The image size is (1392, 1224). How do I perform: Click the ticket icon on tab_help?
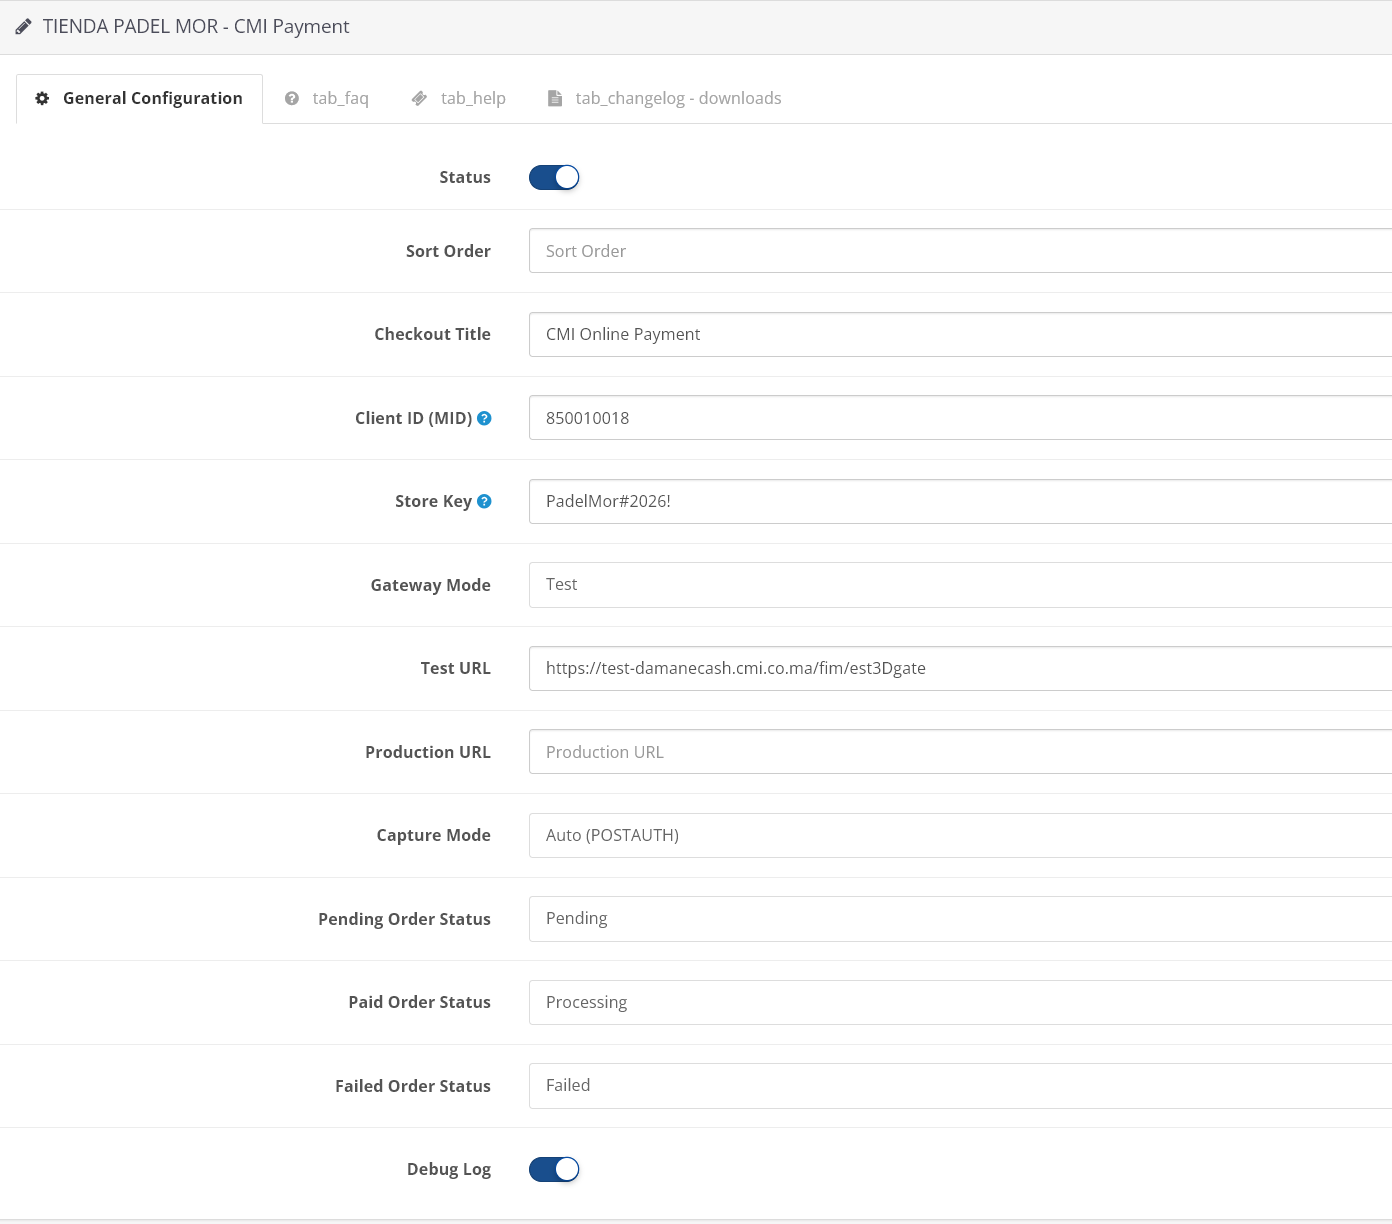click(420, 98)
